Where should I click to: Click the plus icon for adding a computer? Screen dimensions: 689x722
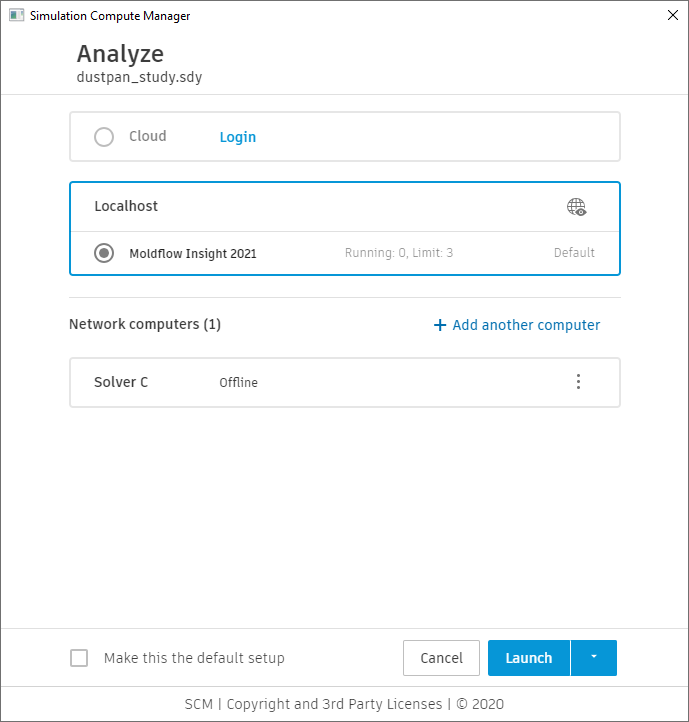(439, 325)
